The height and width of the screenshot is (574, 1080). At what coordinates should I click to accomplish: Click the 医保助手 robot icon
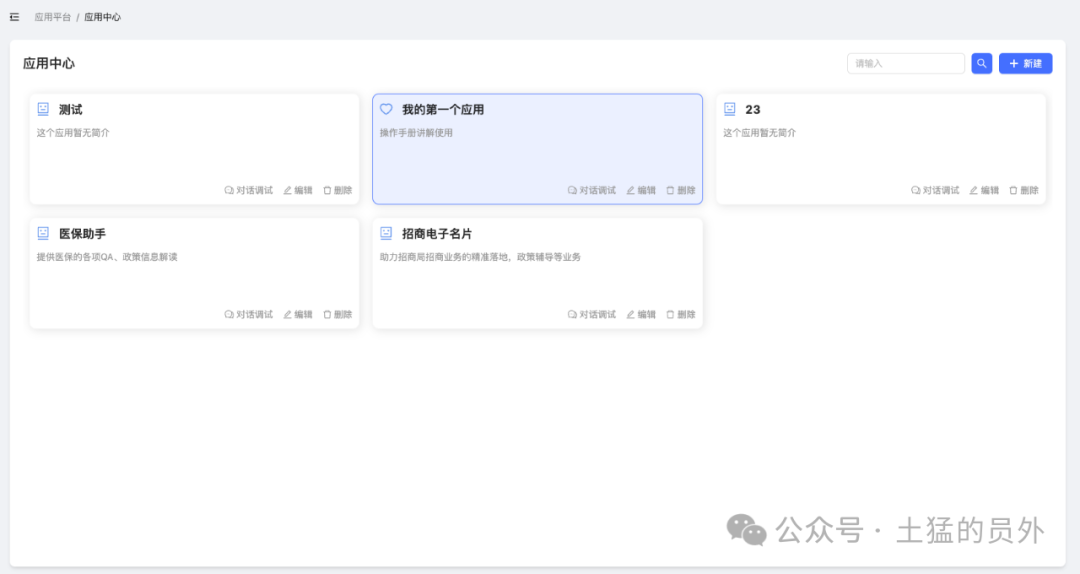coord(43,233)
